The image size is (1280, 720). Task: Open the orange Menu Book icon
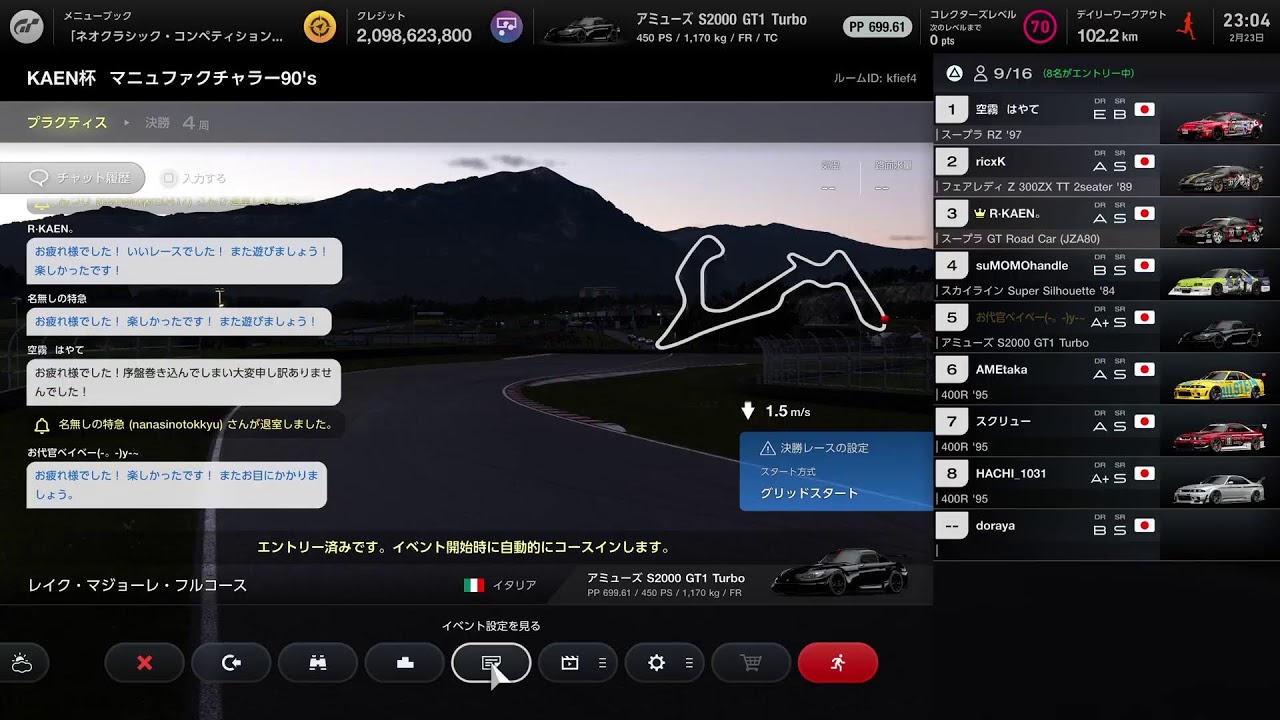(320, 26)
